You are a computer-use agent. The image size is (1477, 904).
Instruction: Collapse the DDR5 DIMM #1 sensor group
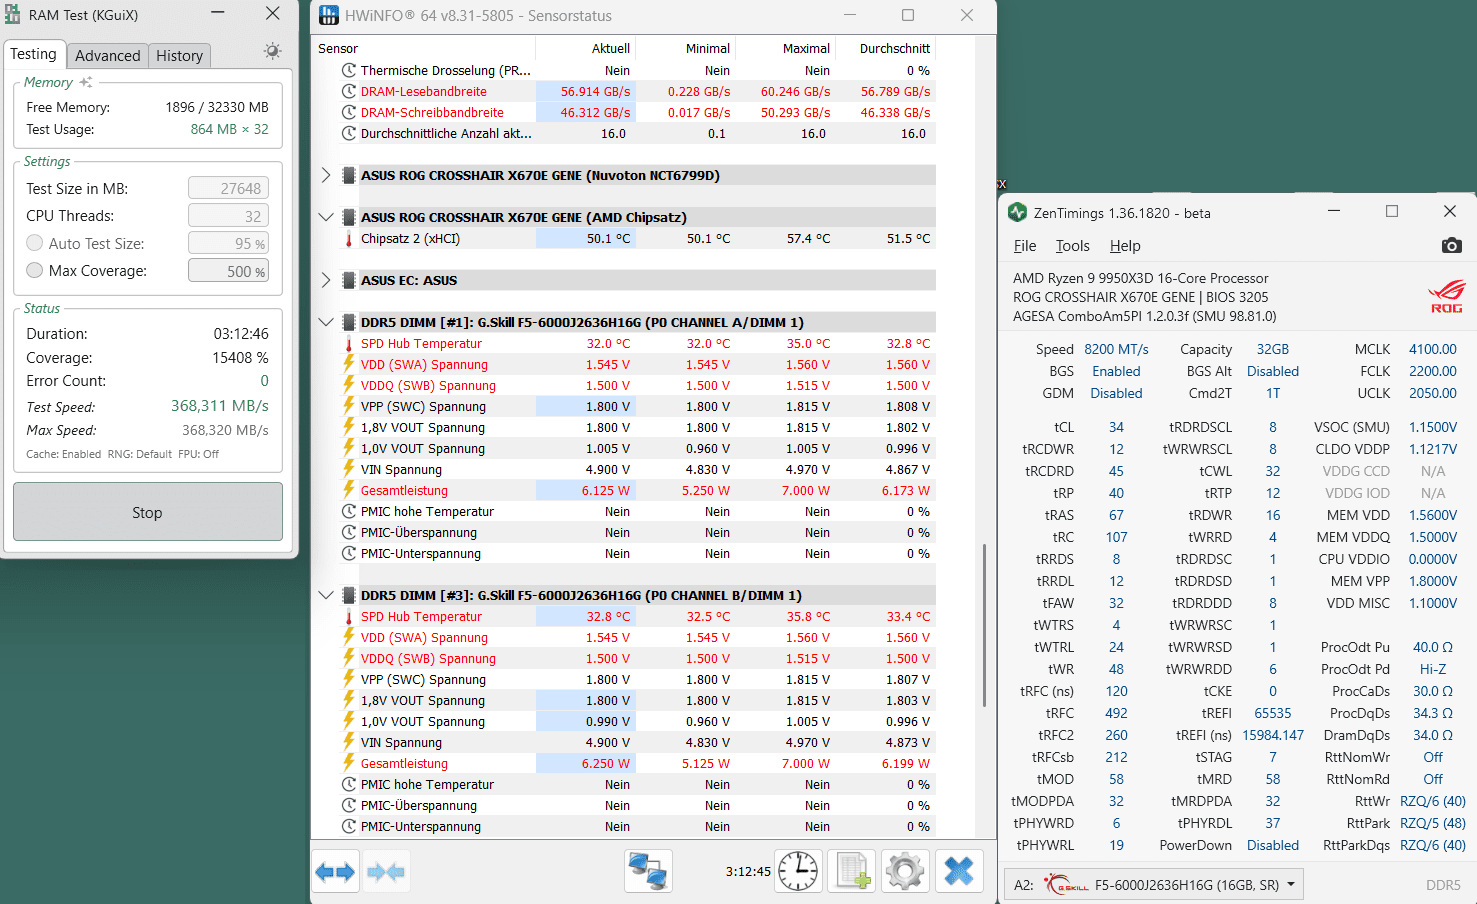[326, 322]
